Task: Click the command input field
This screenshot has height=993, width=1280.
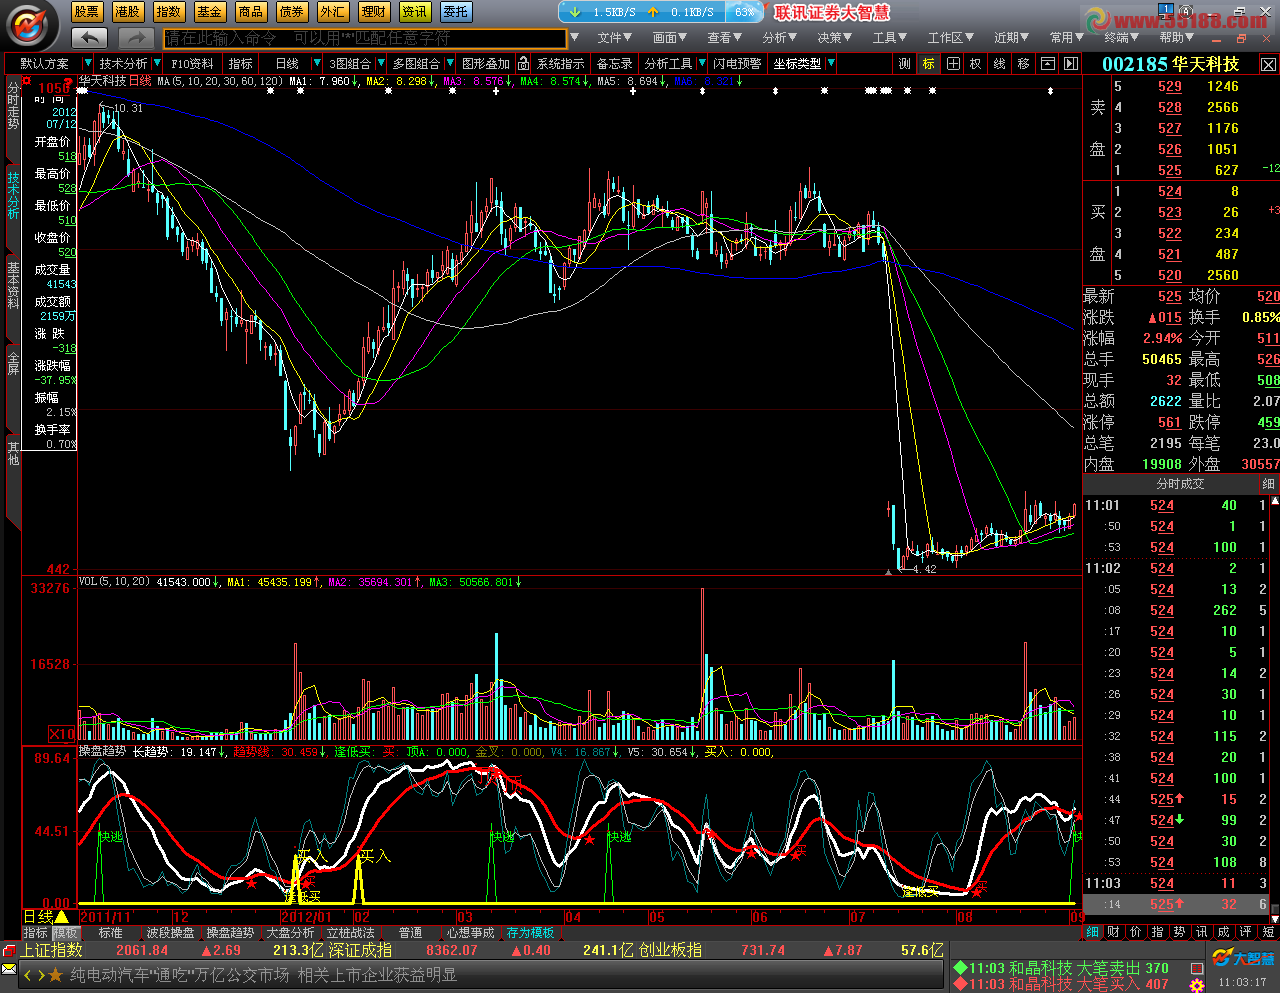Action: pos(364,38)
